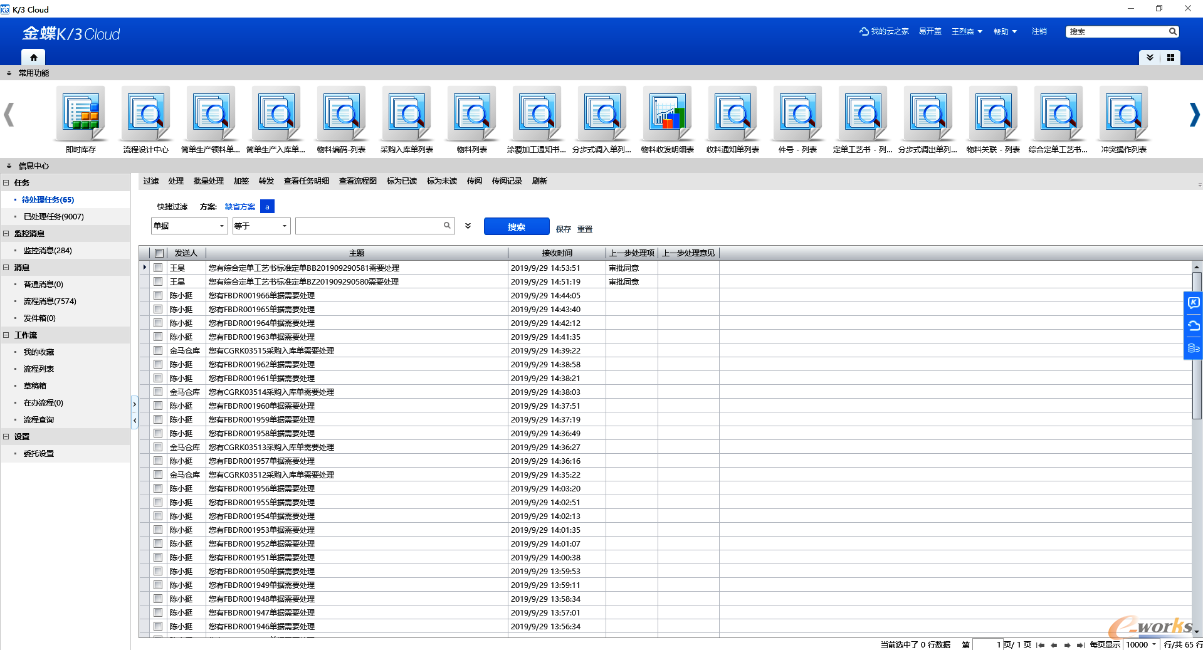
Task: Collapse the 工作流 tree group
Action: [7, 335]
